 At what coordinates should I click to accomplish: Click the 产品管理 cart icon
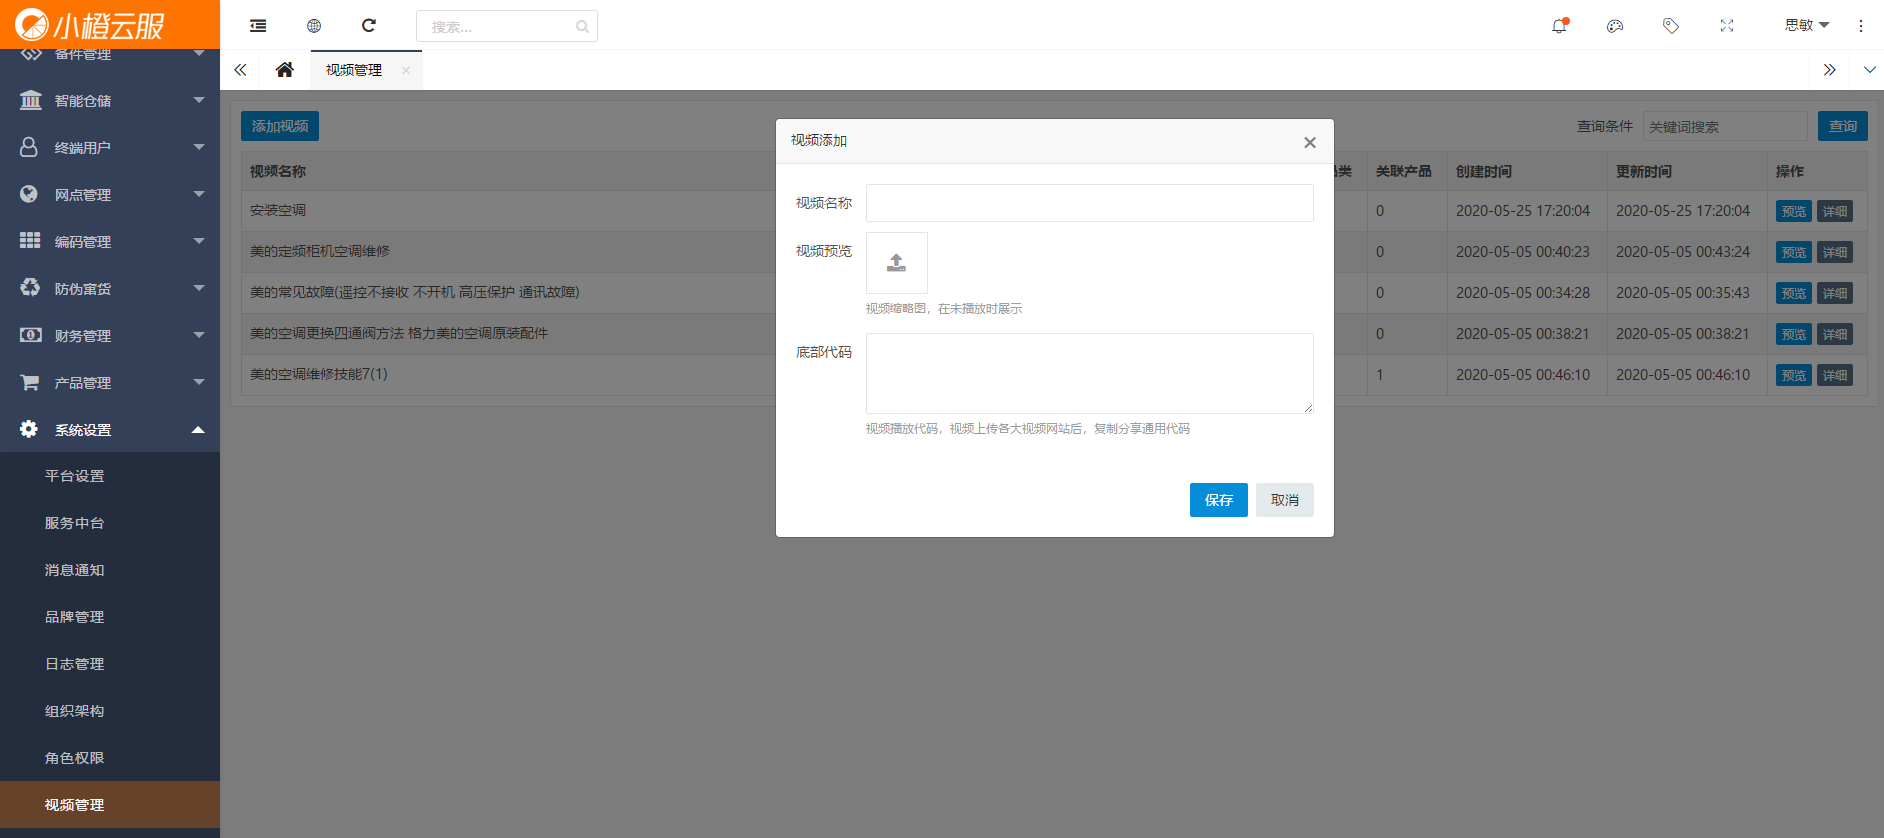(30, 382)
